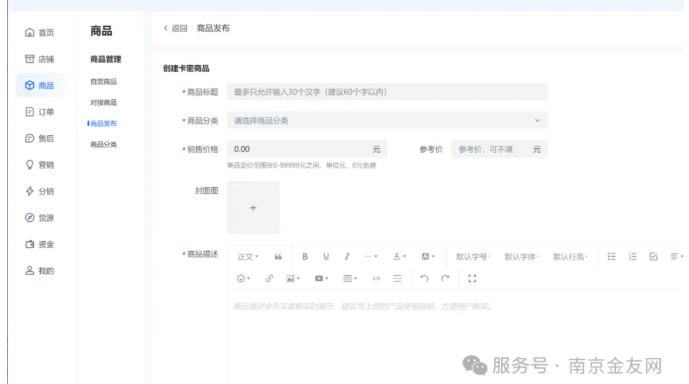This screenshot has height=384, width=689.
Task: Open insert video dropdown
Action: point(321,279)
